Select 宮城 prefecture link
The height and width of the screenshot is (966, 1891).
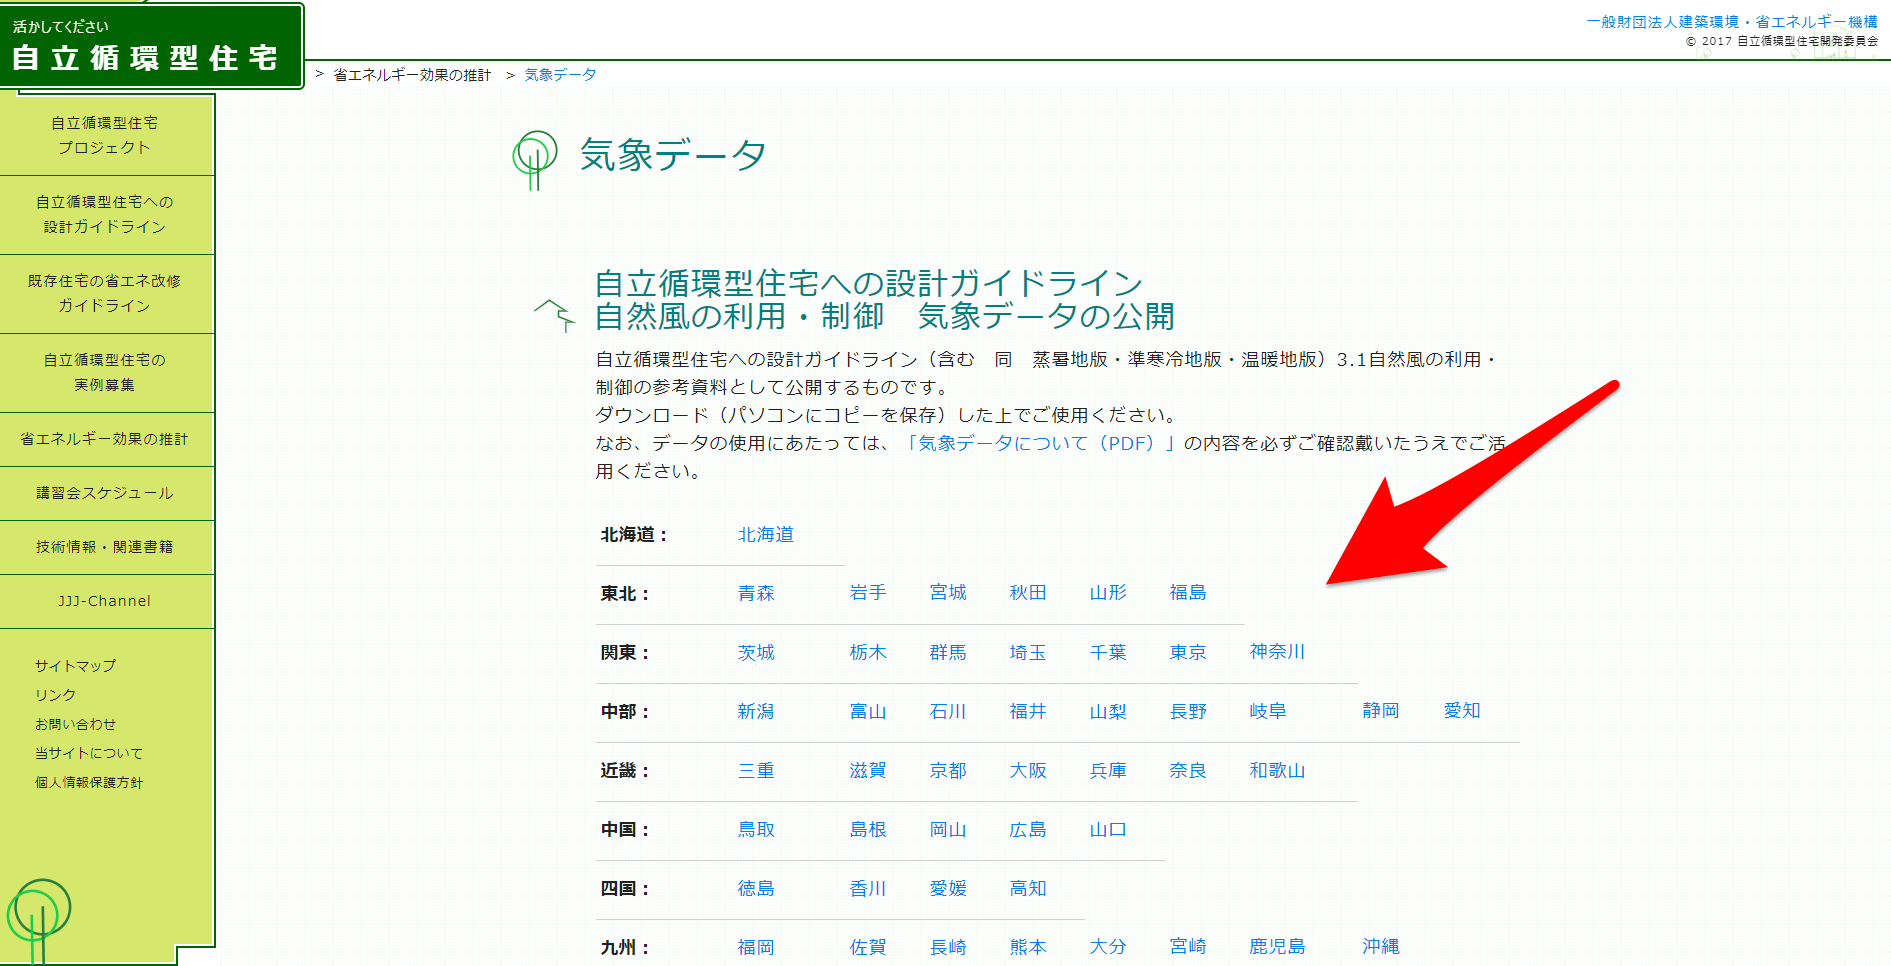(948, 593)
